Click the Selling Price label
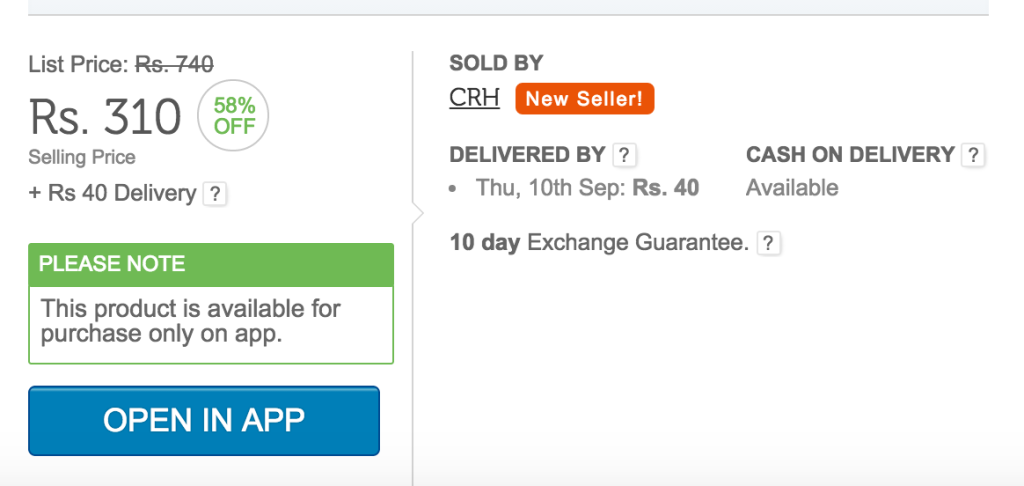The image size is (1024, 486). [x=82, y=157]
